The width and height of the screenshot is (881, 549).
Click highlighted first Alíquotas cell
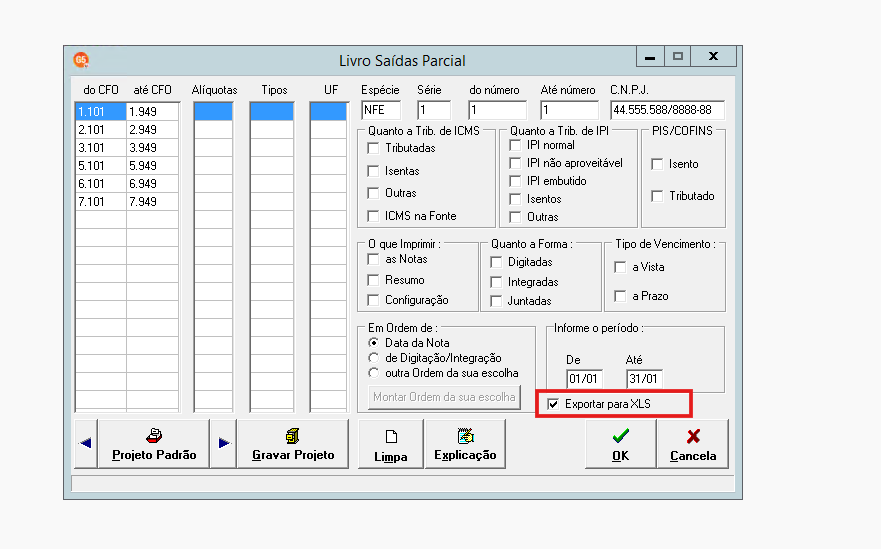pos(213,111)
